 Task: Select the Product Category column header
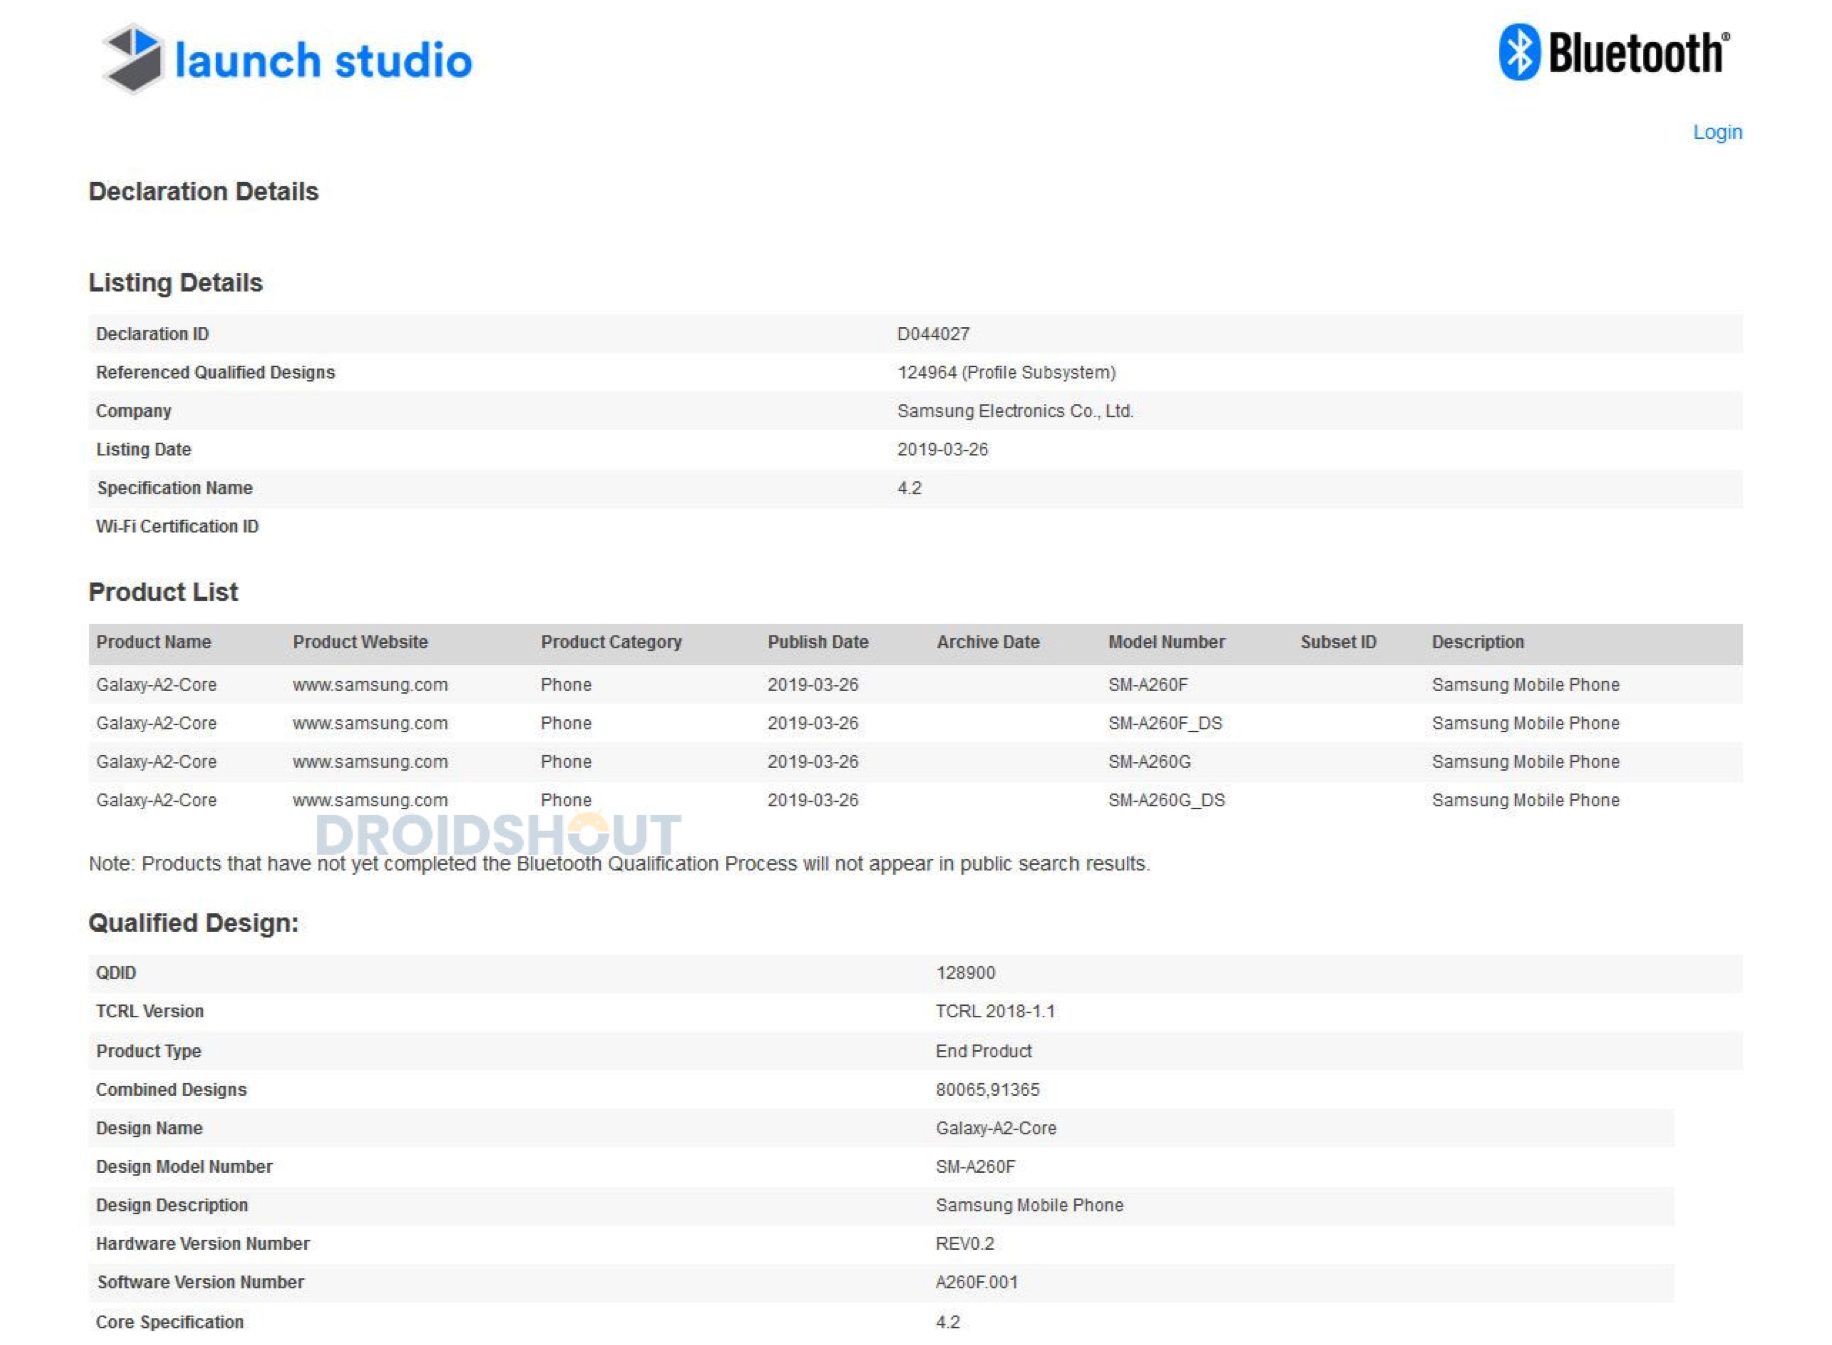click(x=611, y=642)
